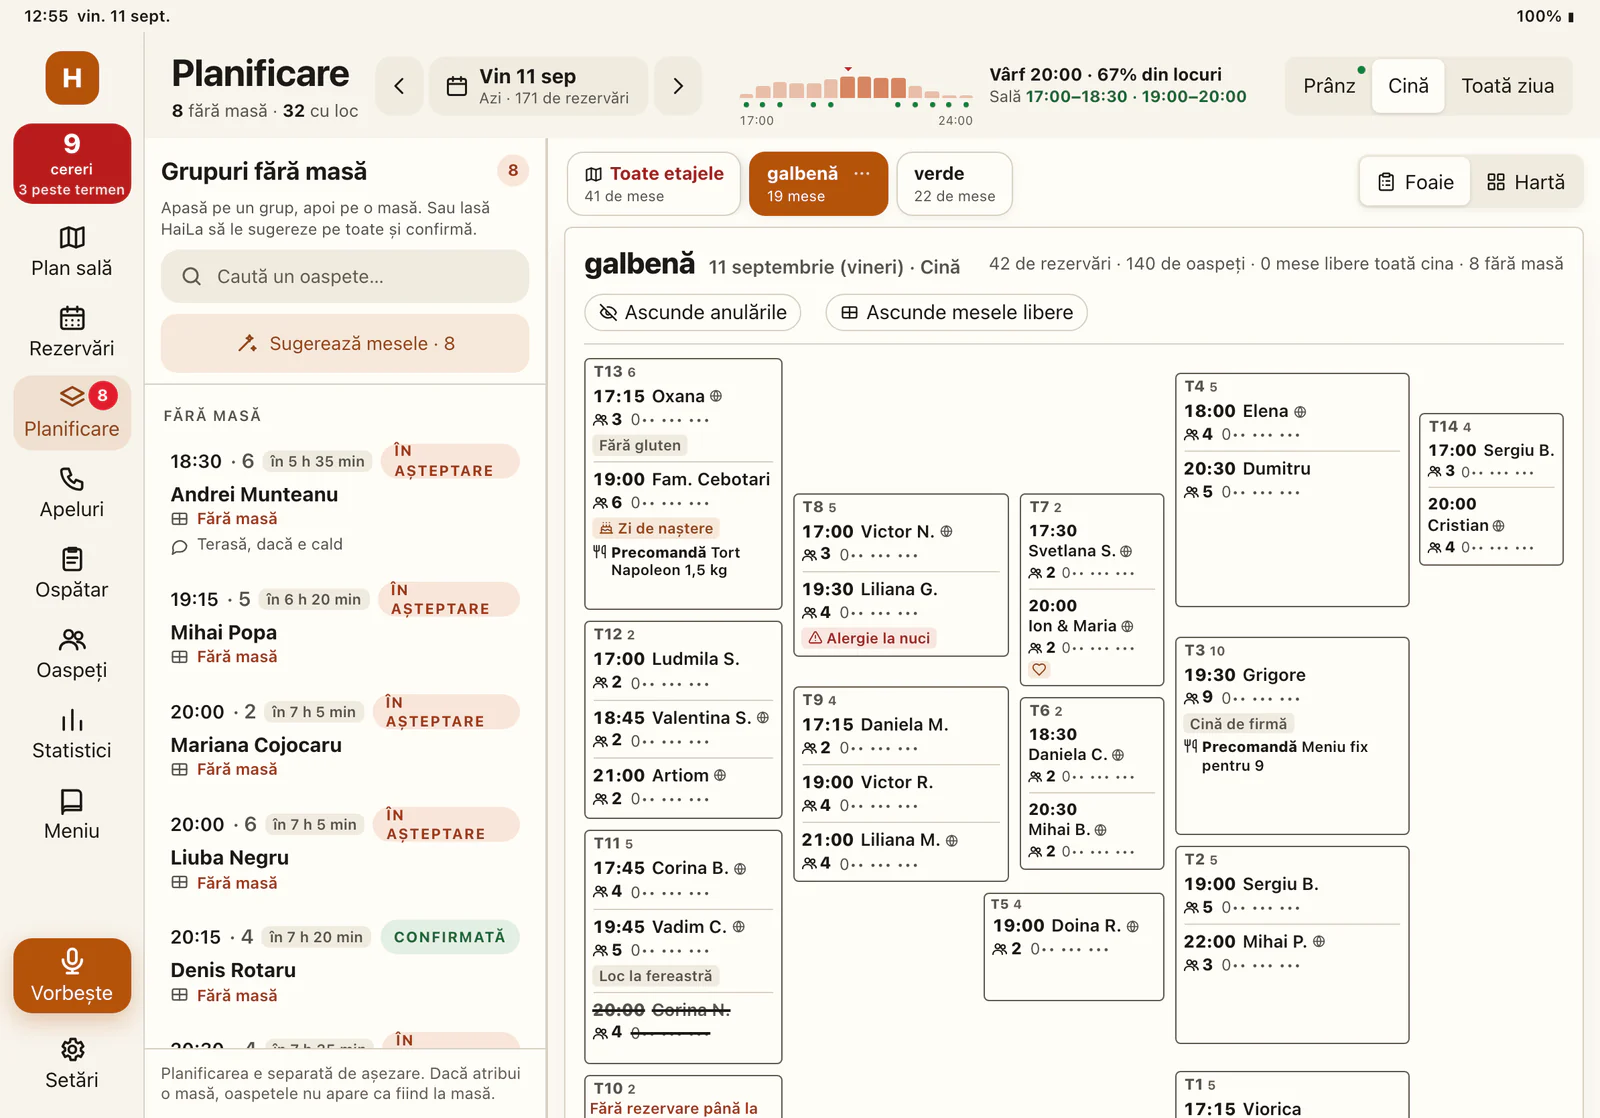Select the galbenă floor tab
This screenshot has height=1118, width=1600.
[818, 183]
